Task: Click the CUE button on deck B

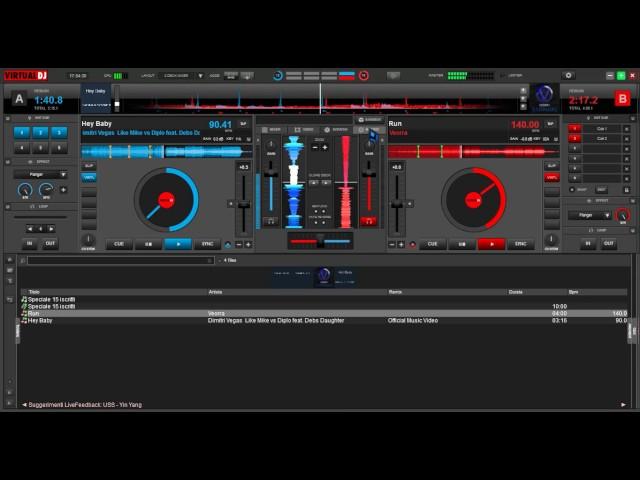Action: tap(432, 244)
